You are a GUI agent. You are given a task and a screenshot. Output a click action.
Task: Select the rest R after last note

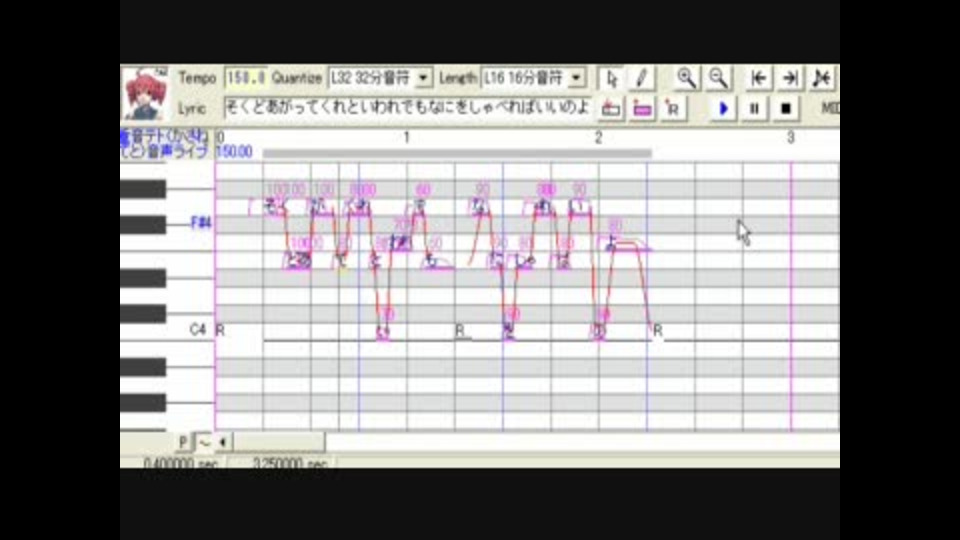658,331
